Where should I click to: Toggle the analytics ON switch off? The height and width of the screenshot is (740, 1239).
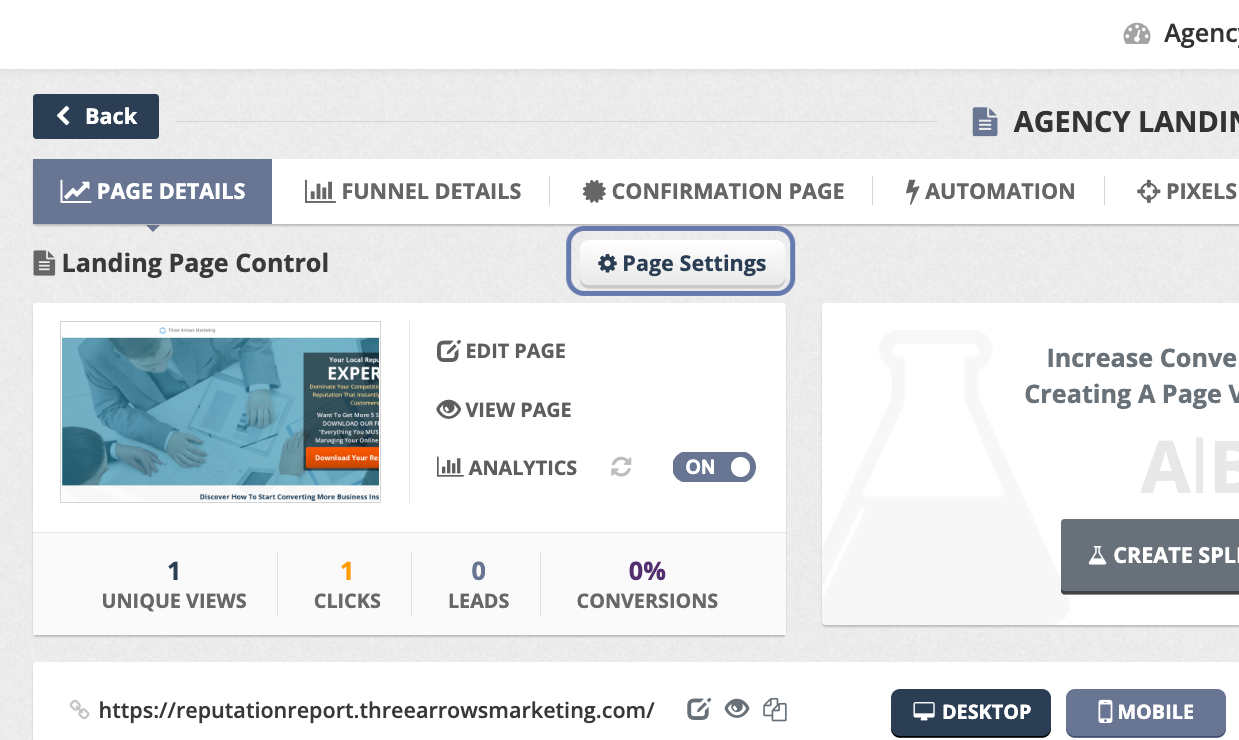pos(714,467)
